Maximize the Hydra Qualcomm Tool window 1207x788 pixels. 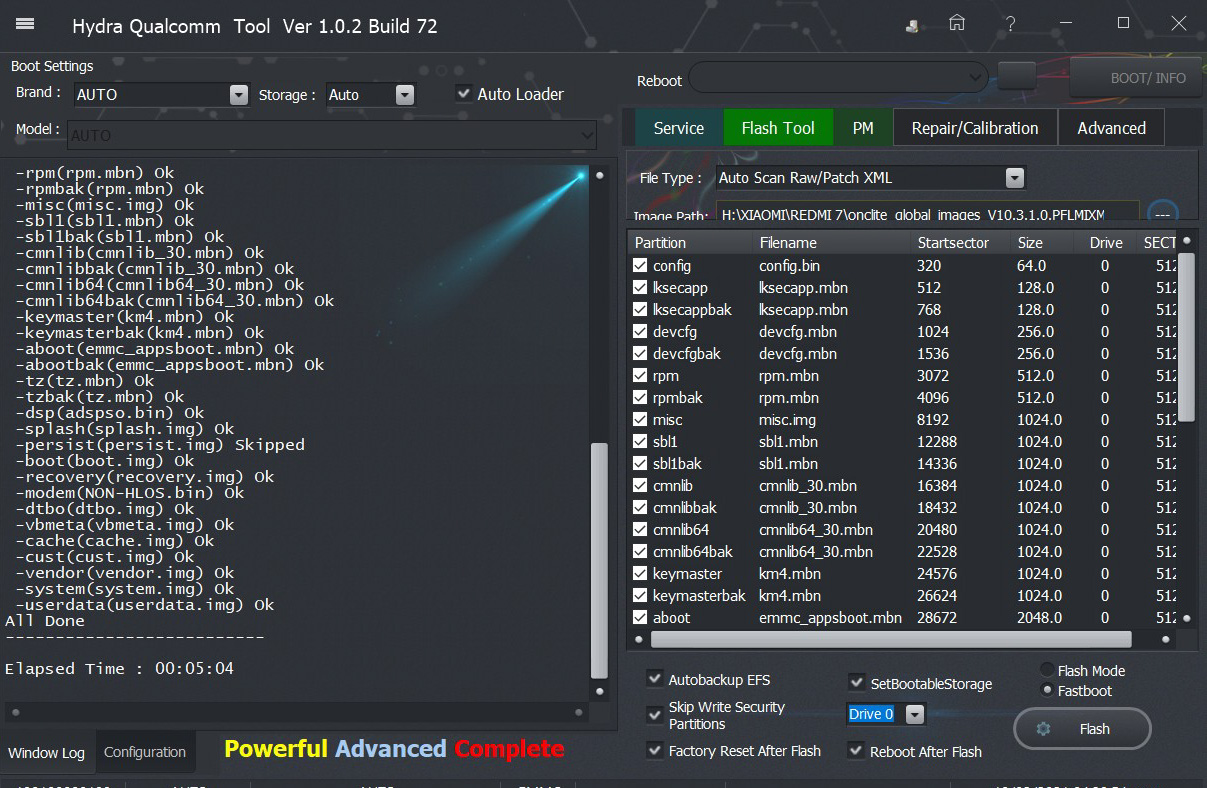[x=1124, y=23]
